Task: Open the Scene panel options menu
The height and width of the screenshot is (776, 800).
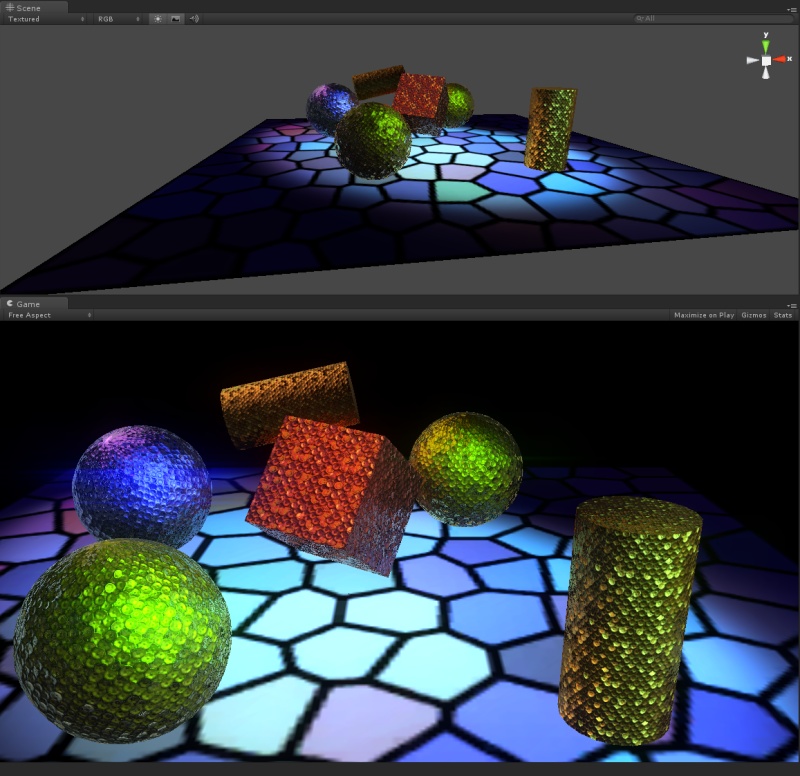Action: click(x=793, y=7)
